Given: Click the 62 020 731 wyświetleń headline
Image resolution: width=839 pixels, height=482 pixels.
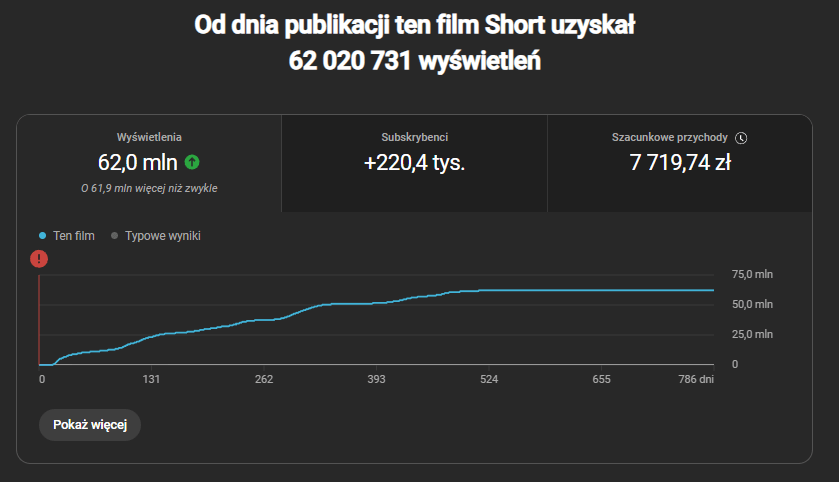Looking at the screenshot, I should pyautogui.click(x=415, y=61).
